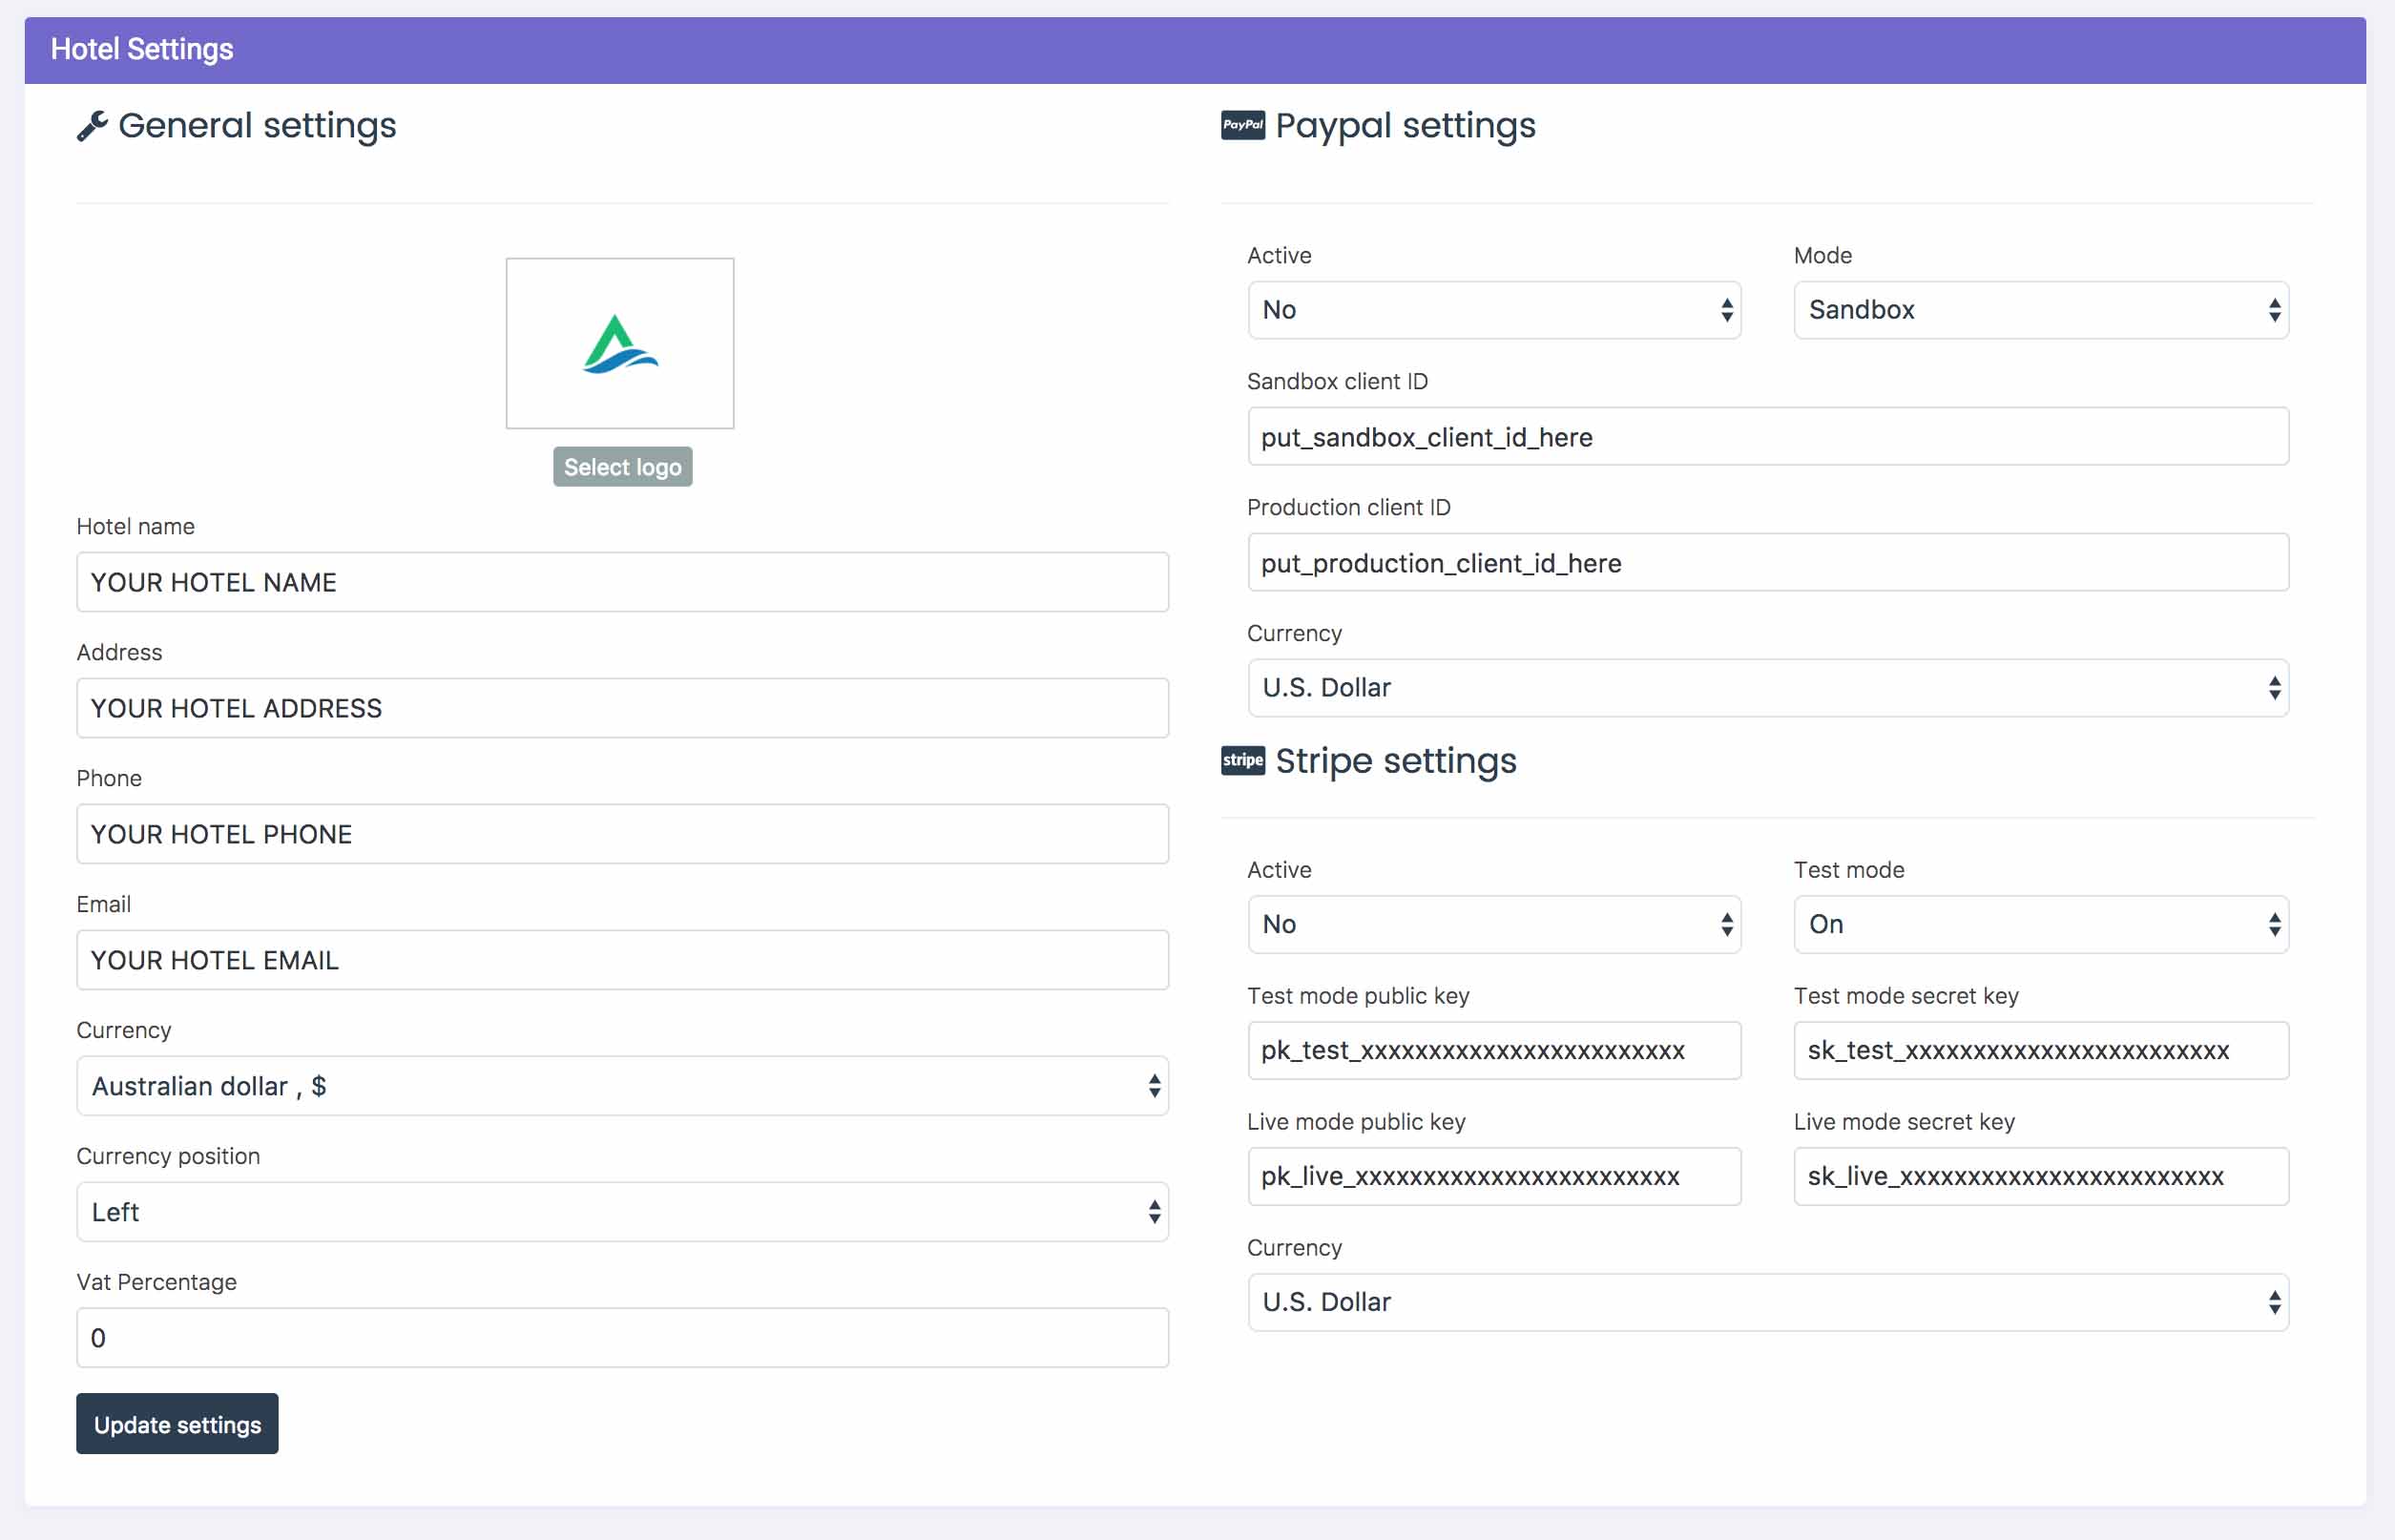Open the Paypal Active dropdown
2395x1540 pixels.
[1493, 310]
